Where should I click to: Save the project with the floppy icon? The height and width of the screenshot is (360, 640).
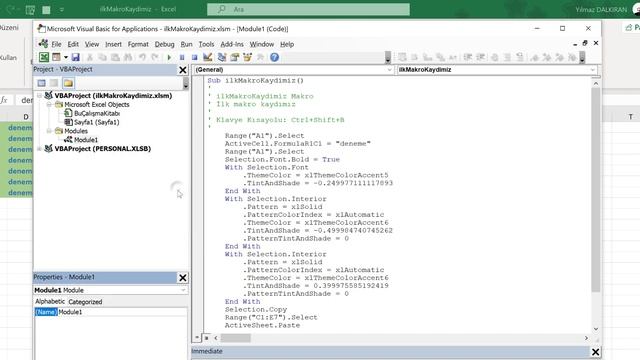click(x=76, y=58)
